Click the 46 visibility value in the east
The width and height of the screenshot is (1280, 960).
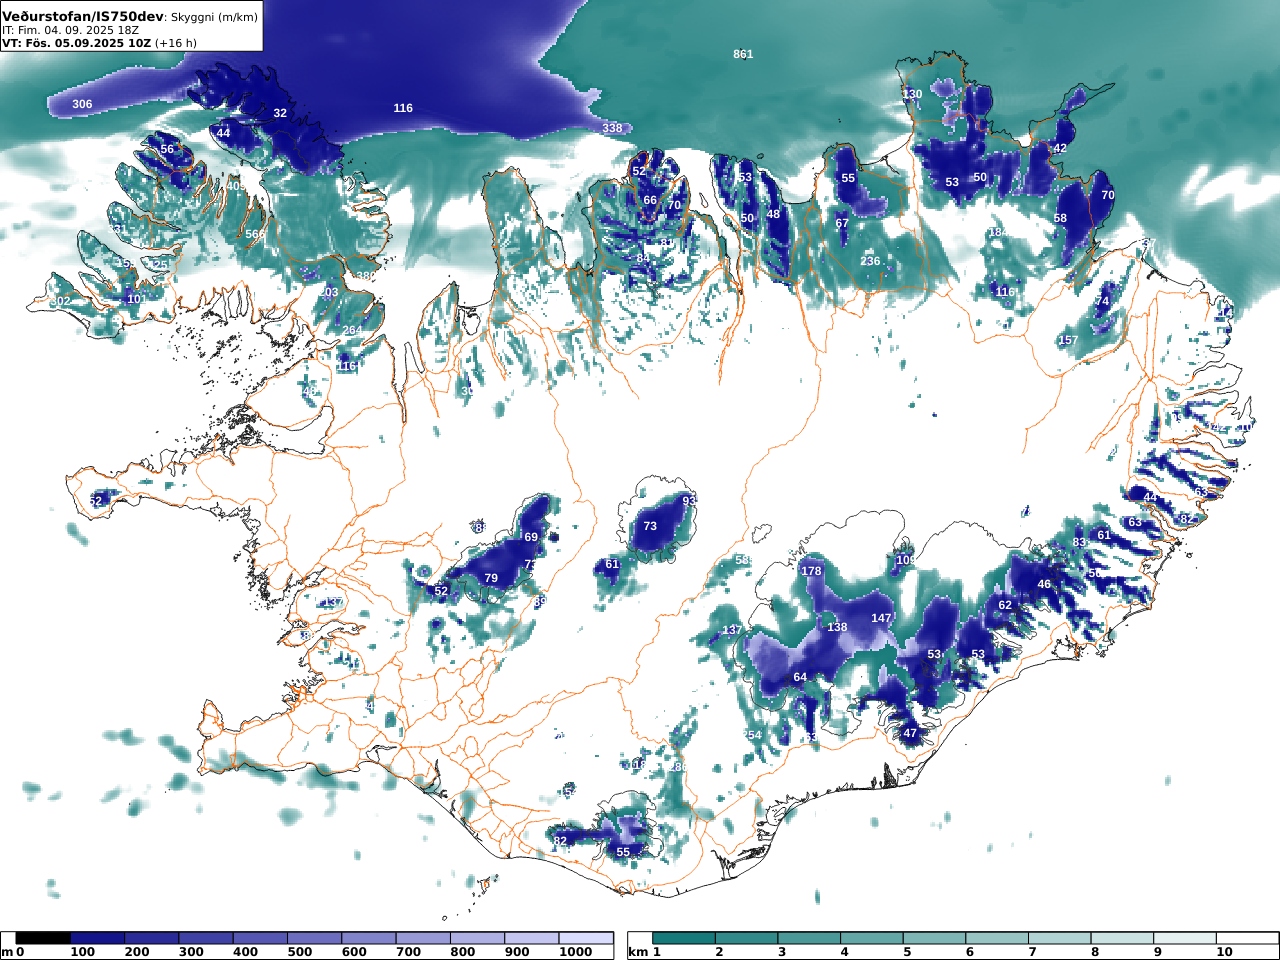pyautogui.click(x=1044, y=584)
